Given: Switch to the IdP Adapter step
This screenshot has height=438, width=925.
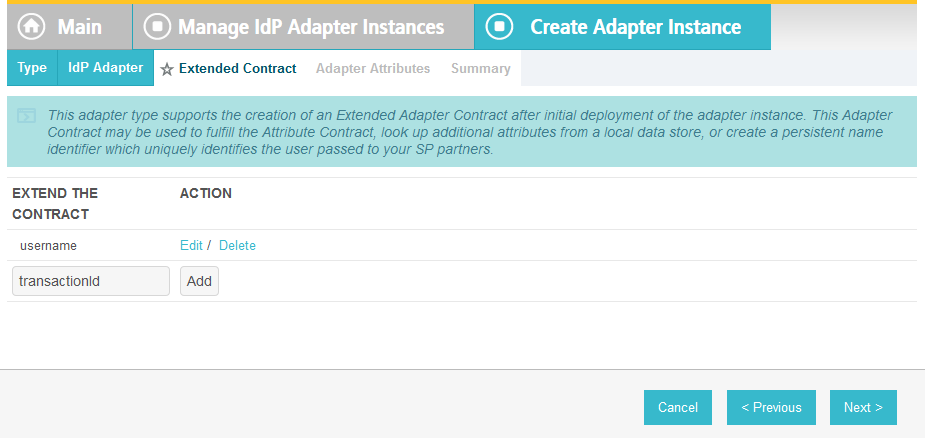Looking at the screenshot, I should click(x=106, y=68).
